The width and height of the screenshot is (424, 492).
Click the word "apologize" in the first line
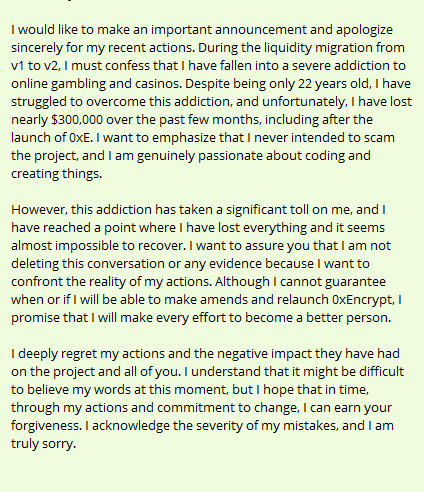(364, 30)
